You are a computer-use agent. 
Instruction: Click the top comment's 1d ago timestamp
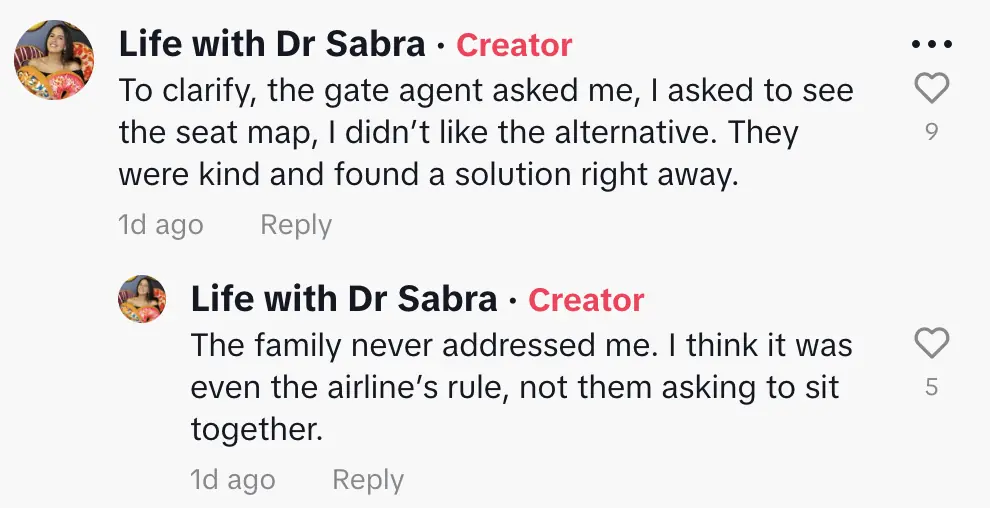click(x=160, y=225)
